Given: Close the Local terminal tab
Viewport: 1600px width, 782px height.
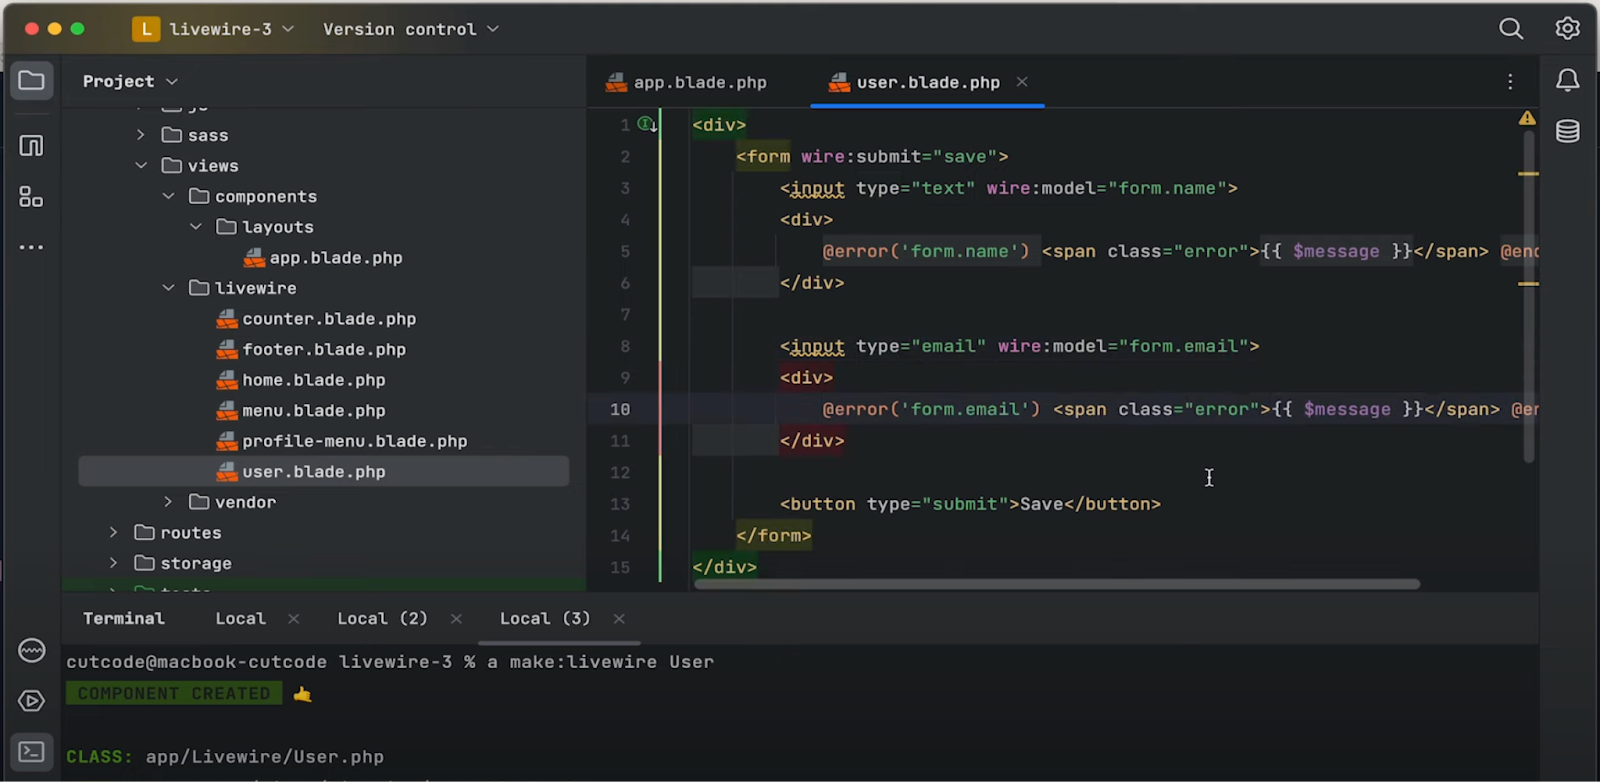Looking at the screenshot, I should point(293,619).
